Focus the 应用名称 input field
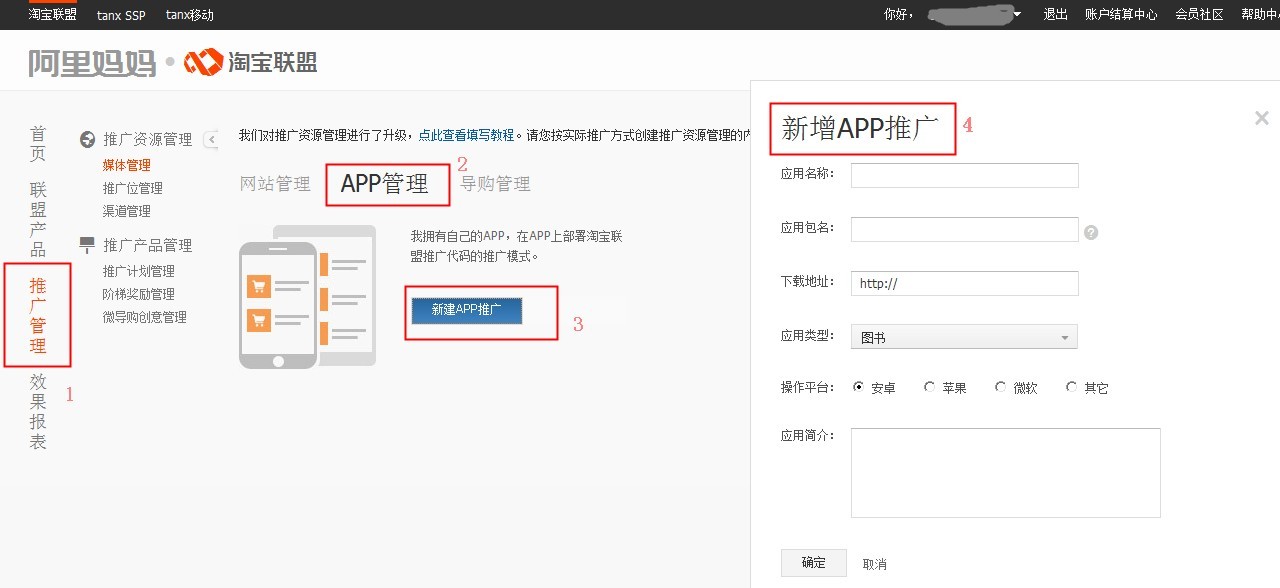Image resolution: width=1280 pixels, height=588 pixels. click(x=965, y=175)
